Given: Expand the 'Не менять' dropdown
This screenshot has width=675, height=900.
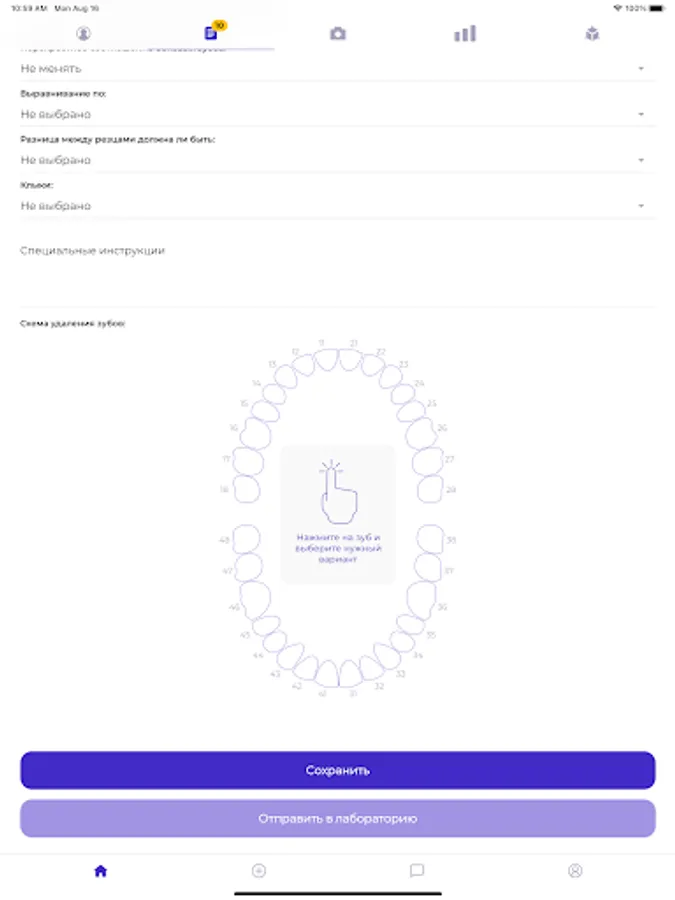Looking at the screenshot, I should click(x=337, y=68).
